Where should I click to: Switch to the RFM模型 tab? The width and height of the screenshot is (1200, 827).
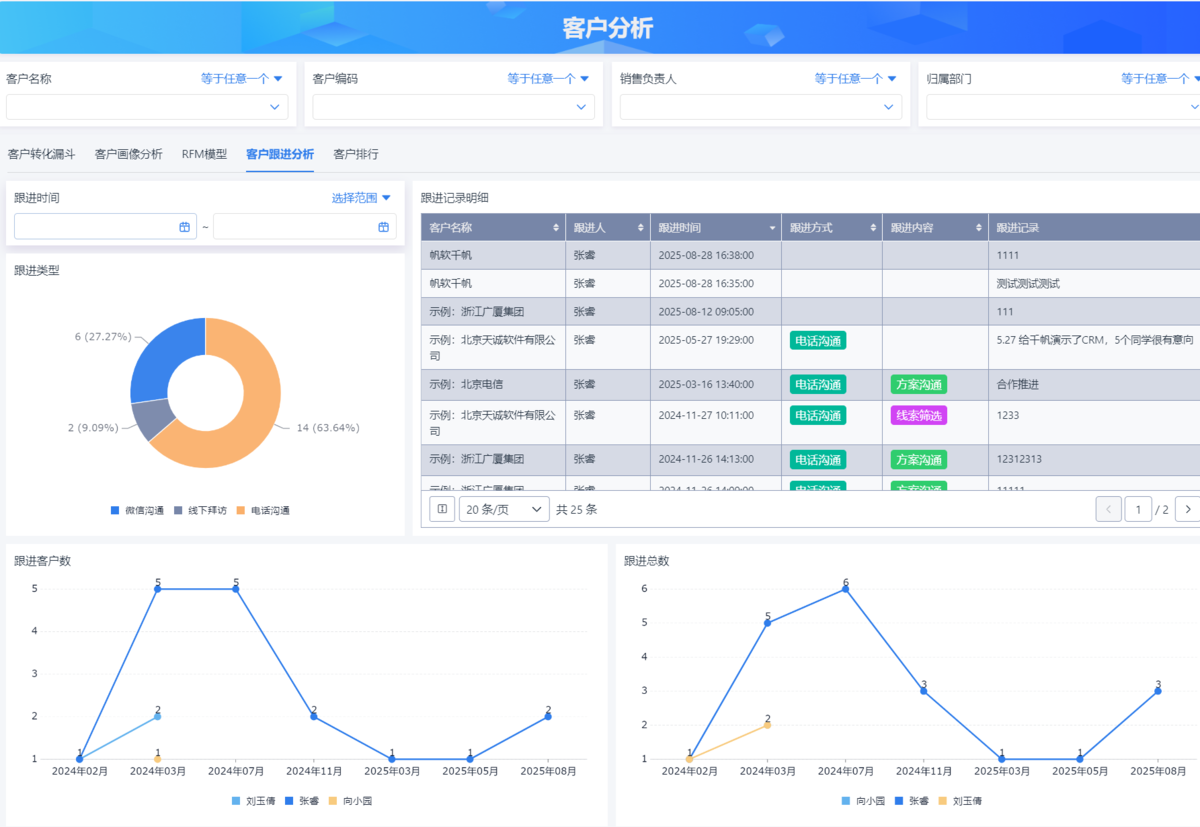pos(204,154)
